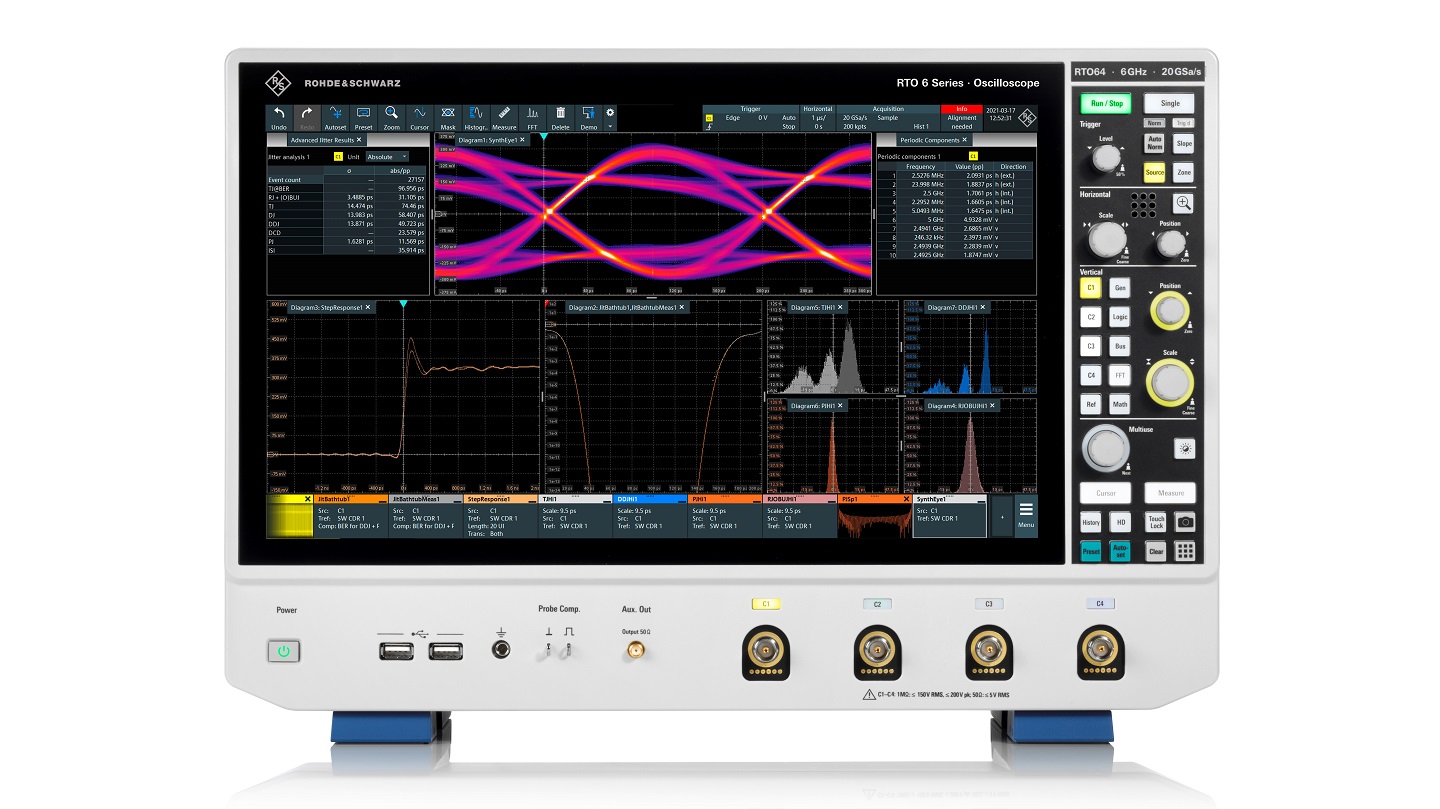Activate the FFT tool in the on-screen toolbar
Screen dimensions: 1440x809
point(533,118)
